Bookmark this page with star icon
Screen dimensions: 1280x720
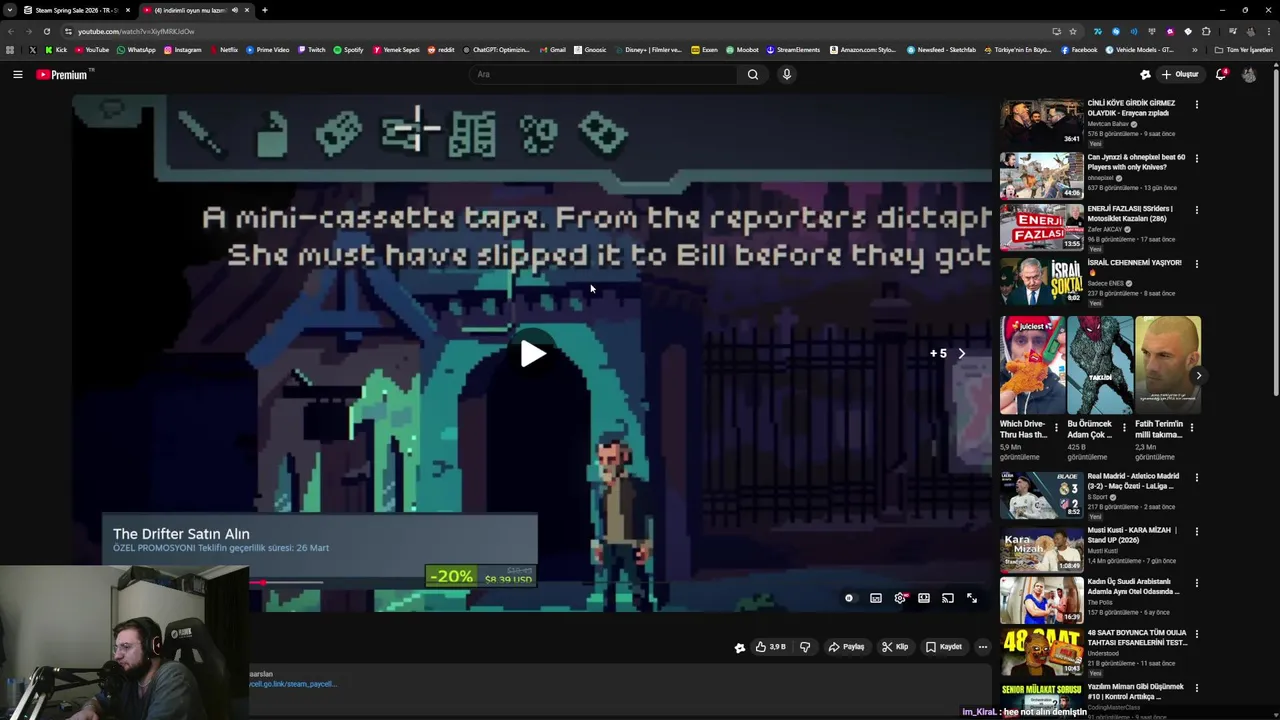coord(1073,31)
